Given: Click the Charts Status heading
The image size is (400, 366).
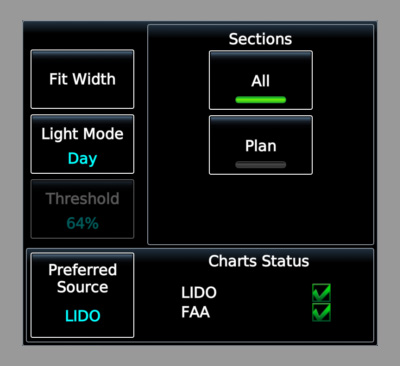Looking at the screenshot, I should point(259,261).
